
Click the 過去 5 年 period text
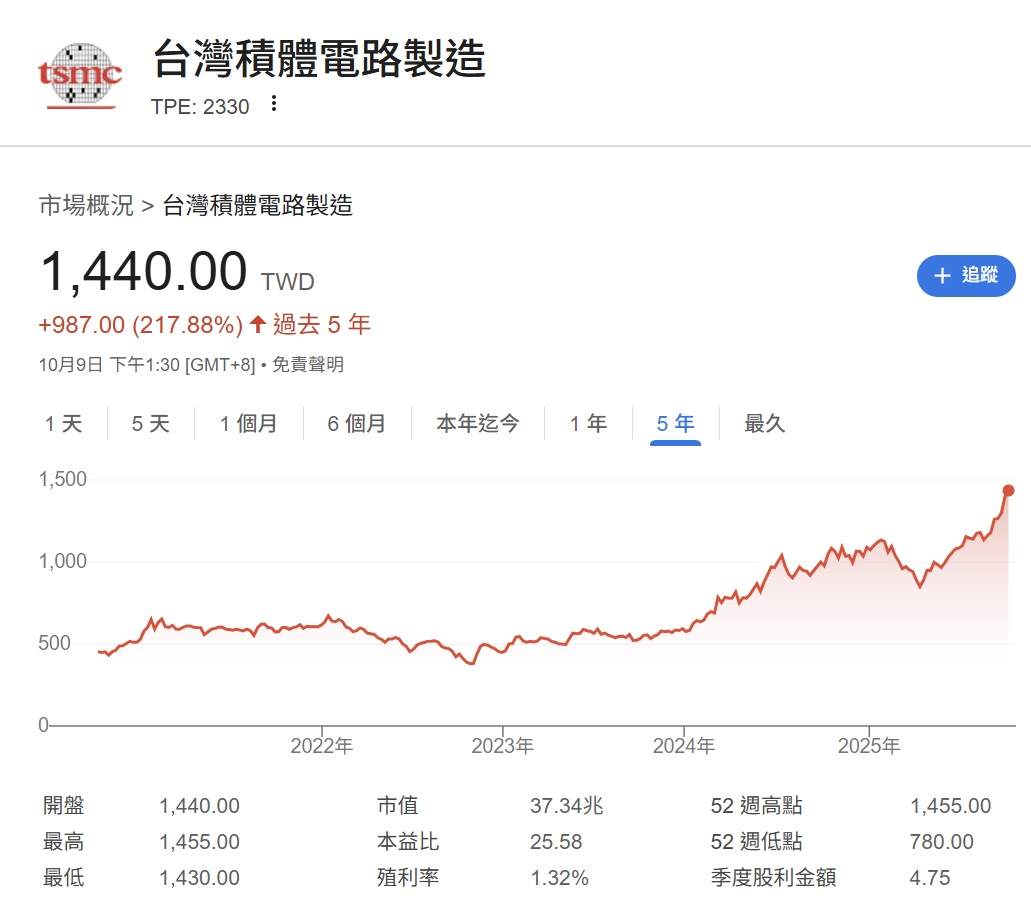pos(322,325)
